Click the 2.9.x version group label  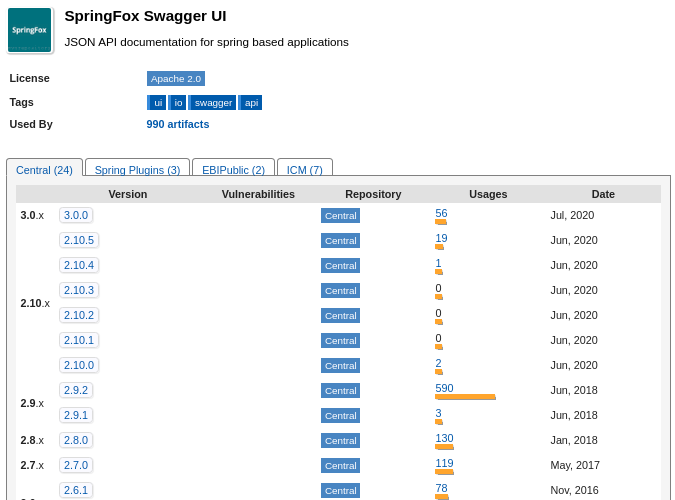click(32, 403)
